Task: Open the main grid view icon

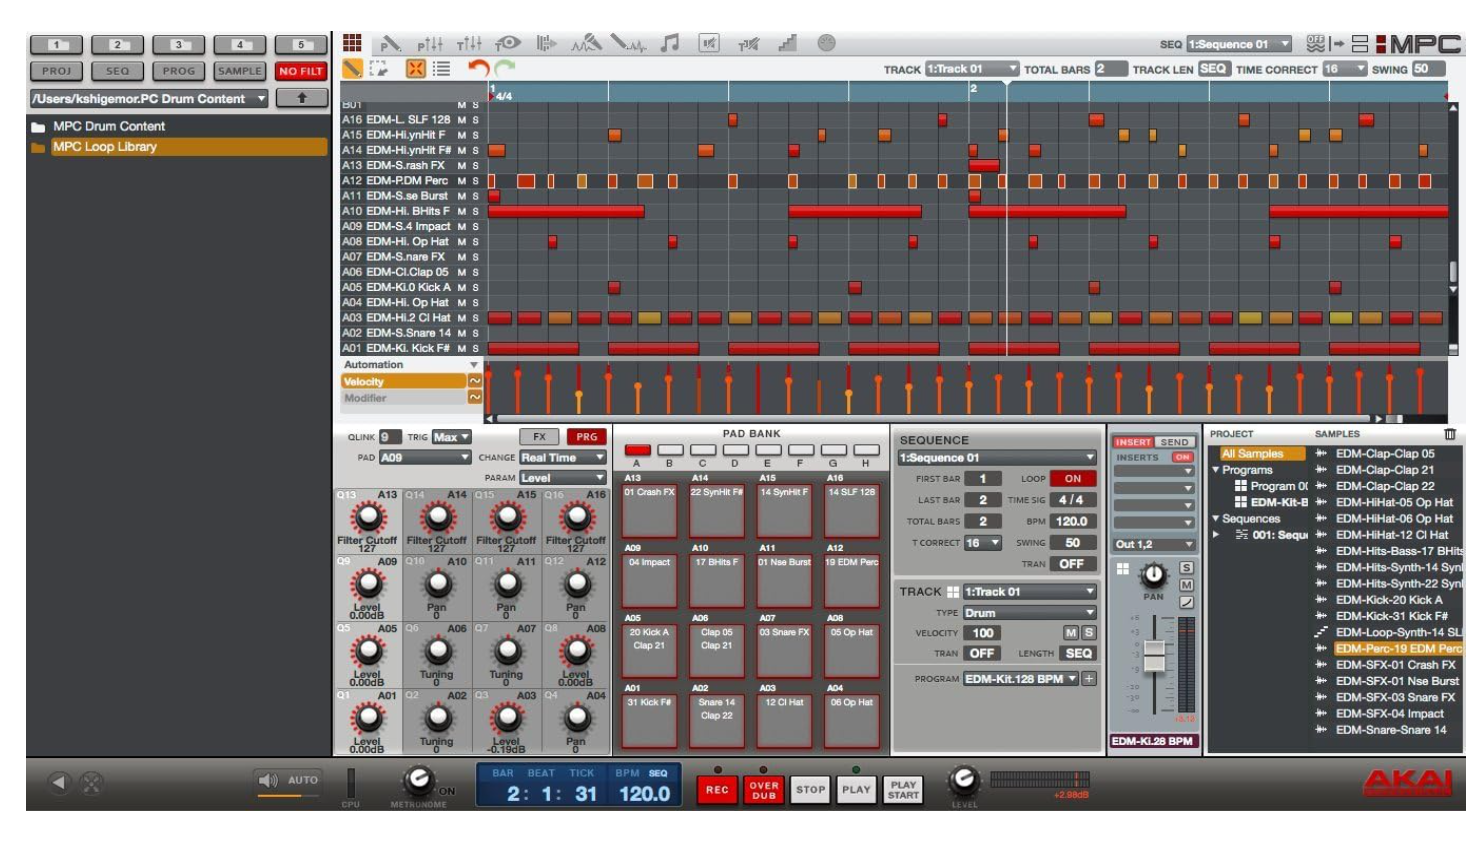Action: tap(352, 43)
